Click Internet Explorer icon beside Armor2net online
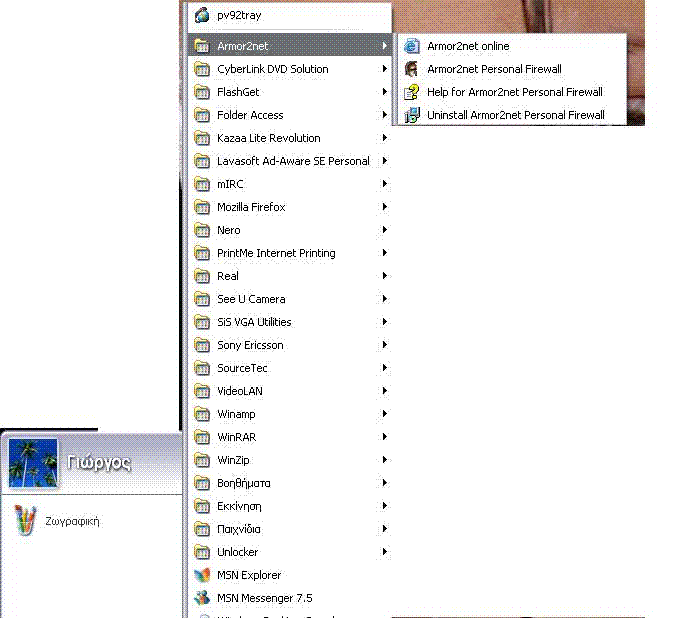The image size is (673, 618). click(x=411, y=46)
